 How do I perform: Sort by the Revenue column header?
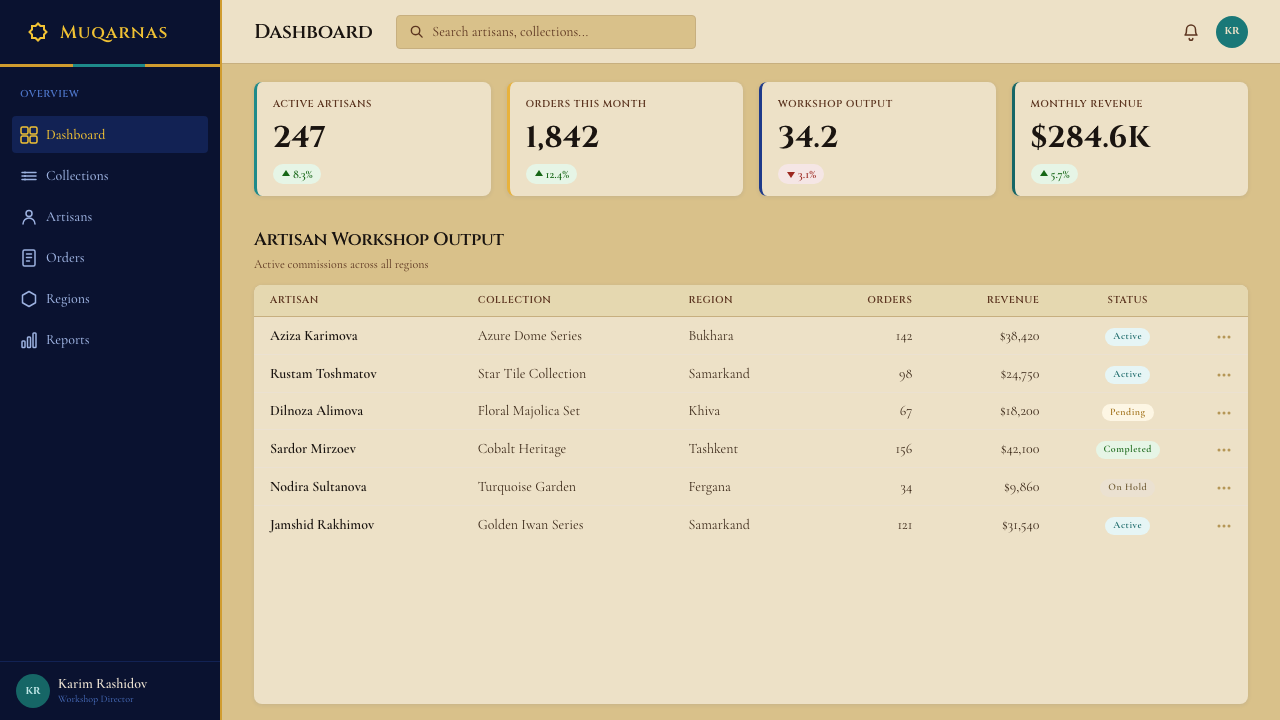tap(1013, 300)
